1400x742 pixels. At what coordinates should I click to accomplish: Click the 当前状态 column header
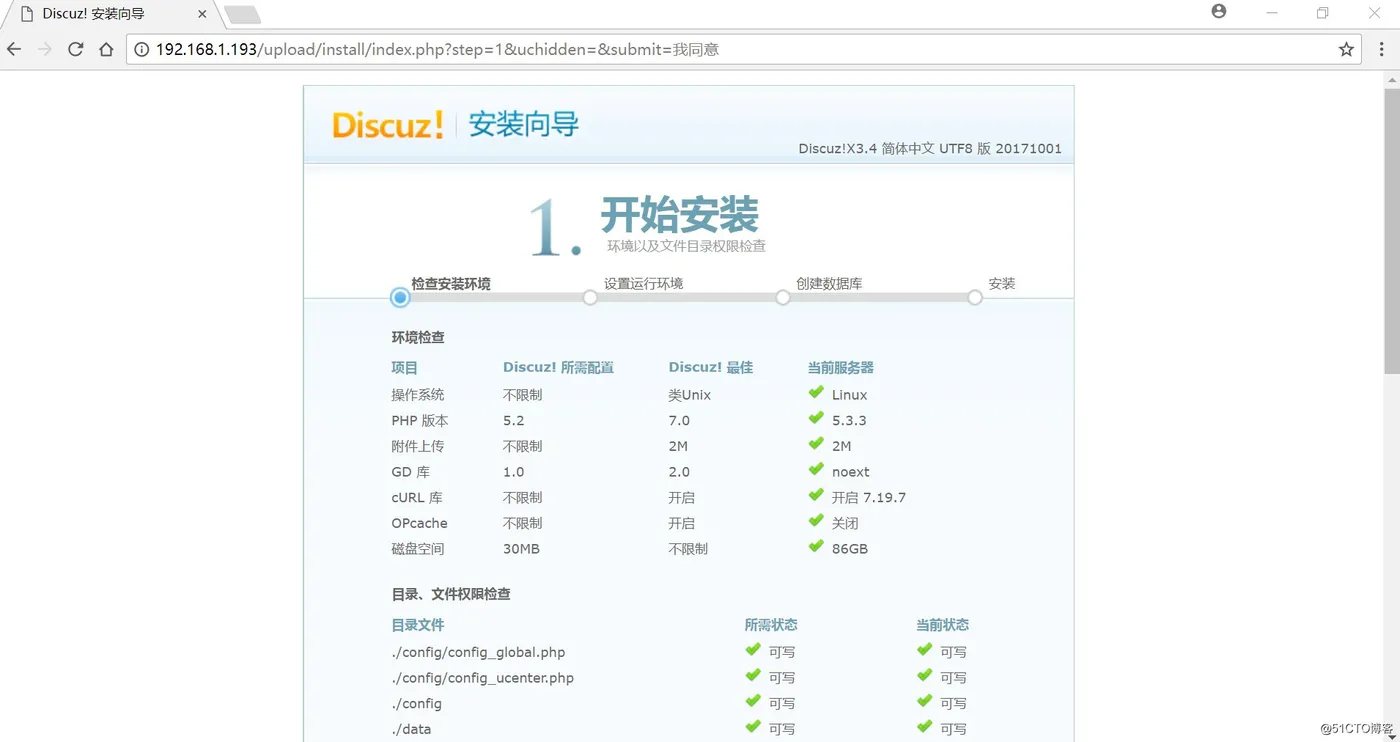[x=943, y=624]
